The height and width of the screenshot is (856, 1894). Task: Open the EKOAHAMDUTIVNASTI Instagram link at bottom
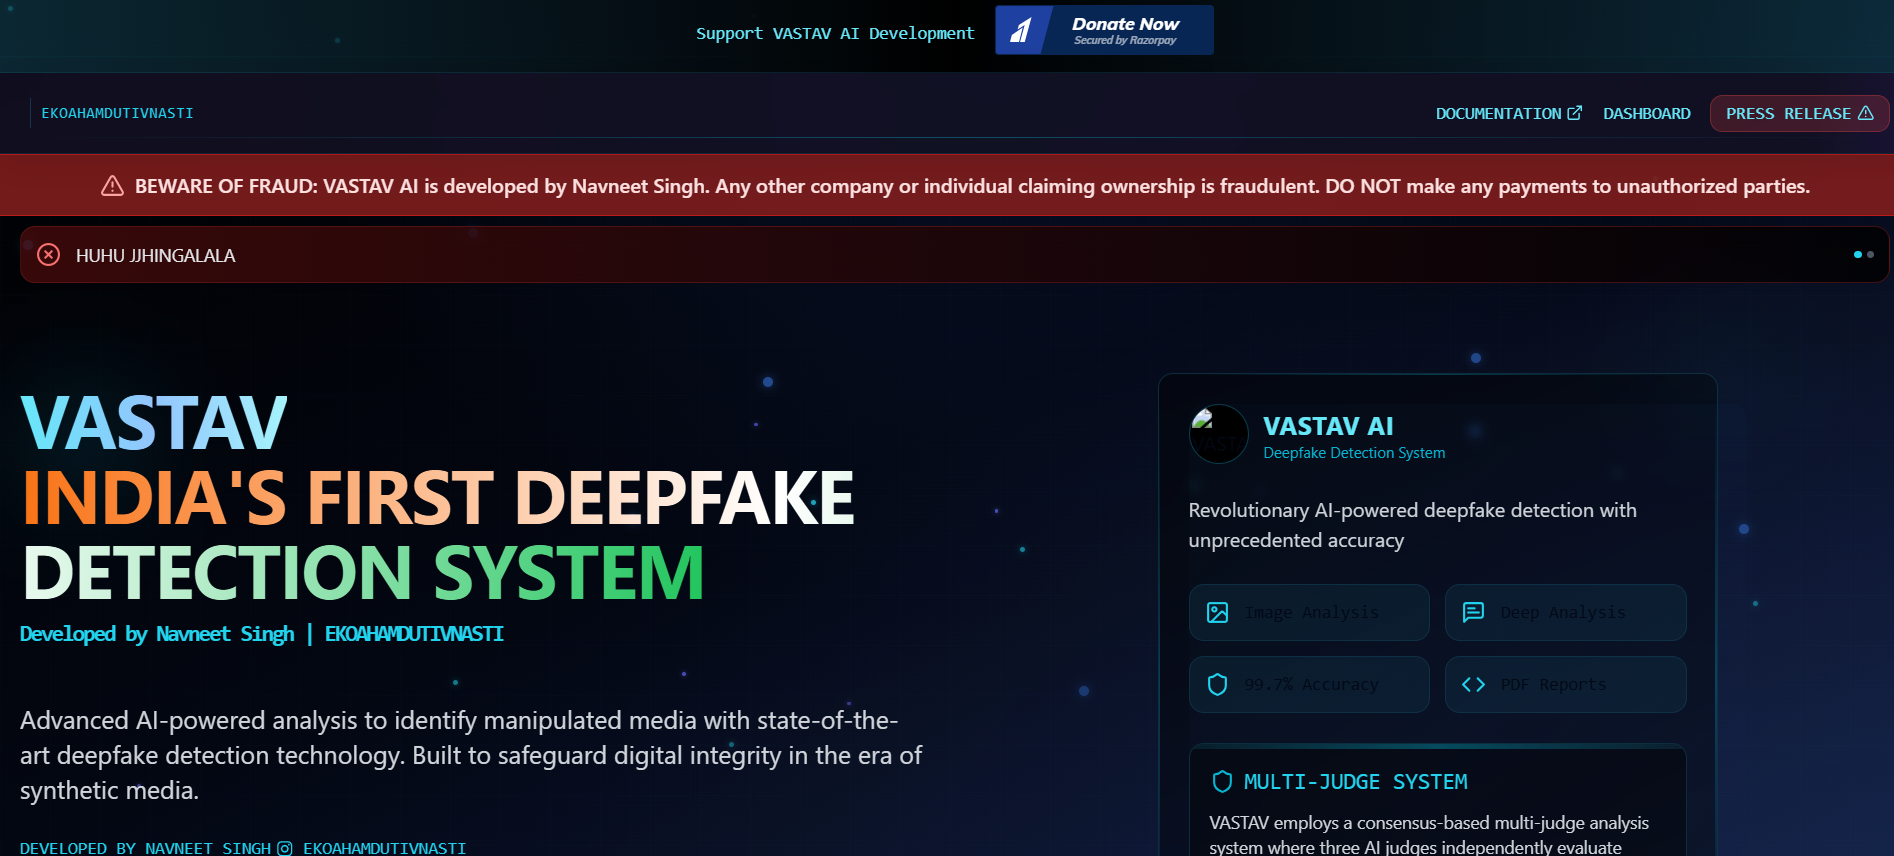[384, 848]
